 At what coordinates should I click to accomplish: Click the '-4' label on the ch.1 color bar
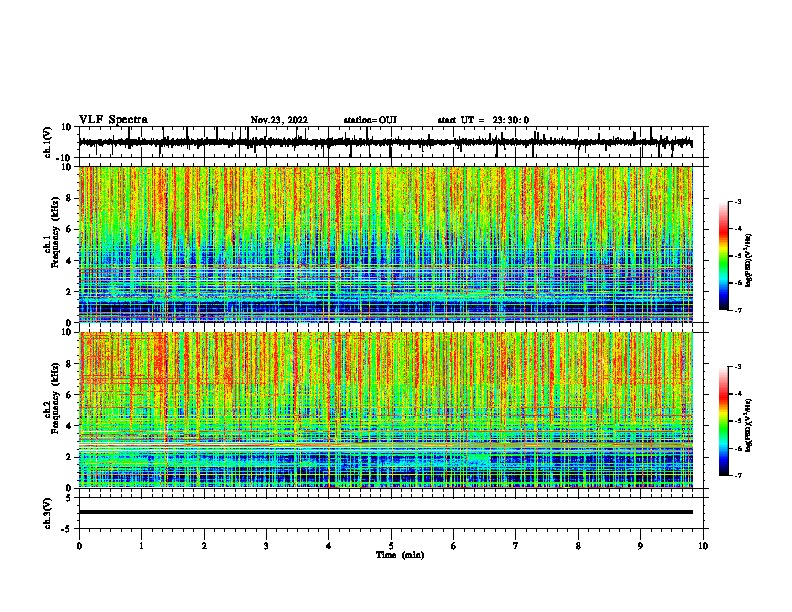pyautogui.click(x=737, y=229)
